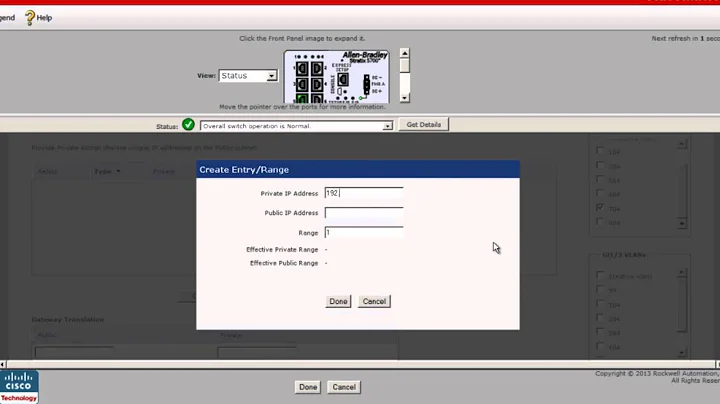Image resolution: width=720 pixels, height=404 pixels.
Task: Focus Gateway Translation Public field
Action: tap(74, 353)
